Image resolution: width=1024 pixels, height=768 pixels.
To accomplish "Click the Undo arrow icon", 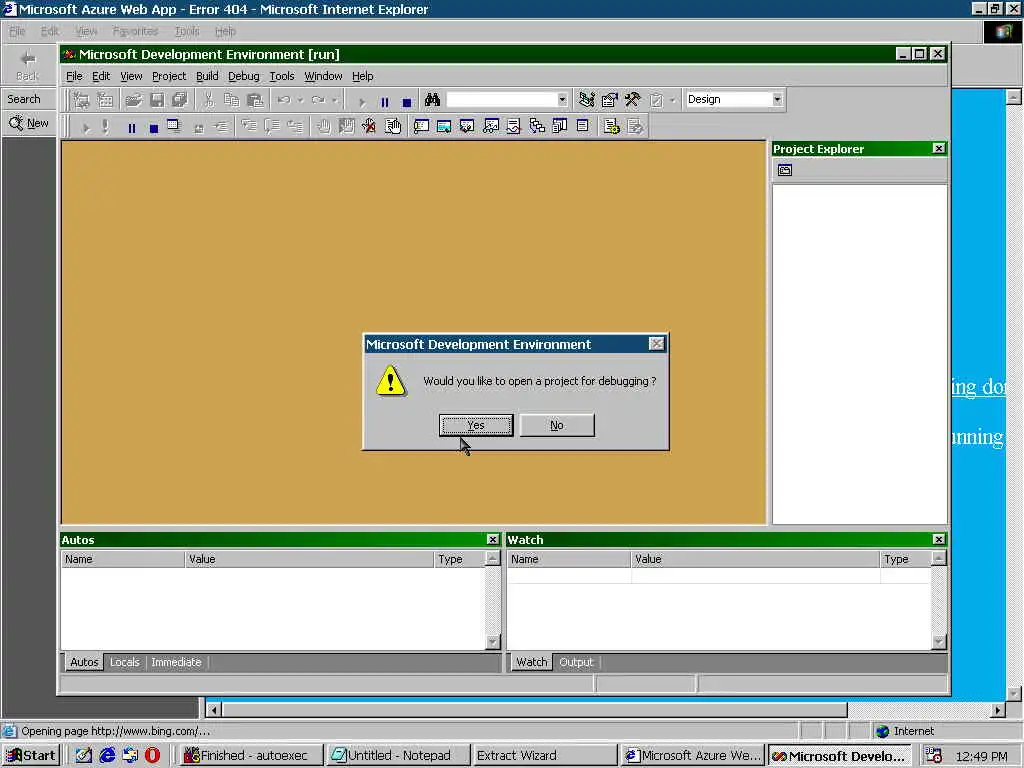I will (283, 100).
